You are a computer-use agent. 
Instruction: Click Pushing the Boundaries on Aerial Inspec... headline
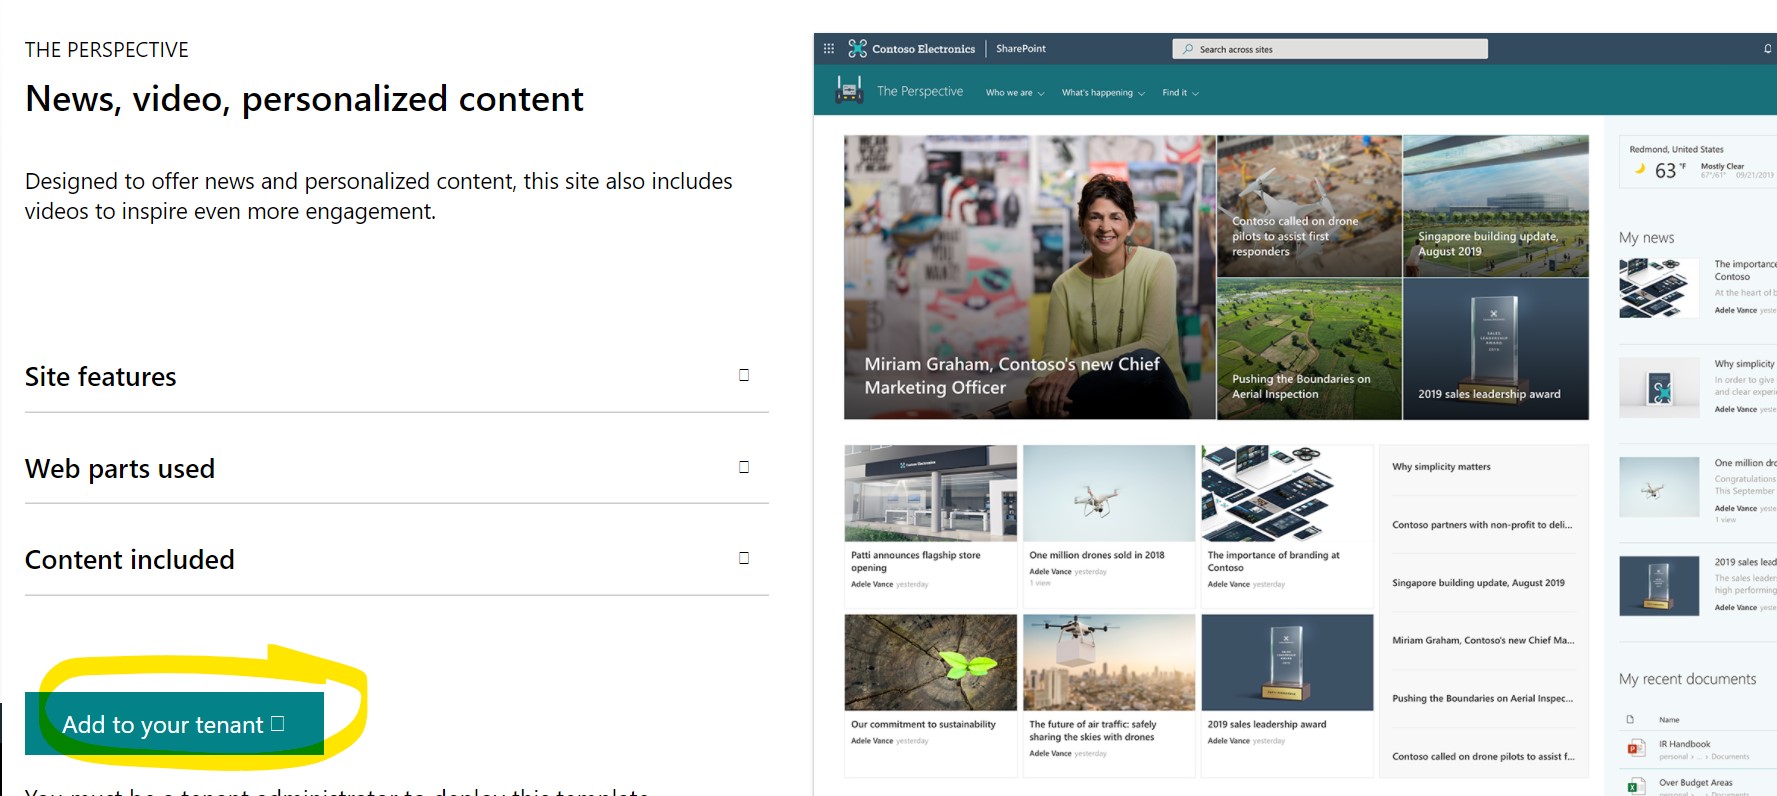tap(1482, 699)
